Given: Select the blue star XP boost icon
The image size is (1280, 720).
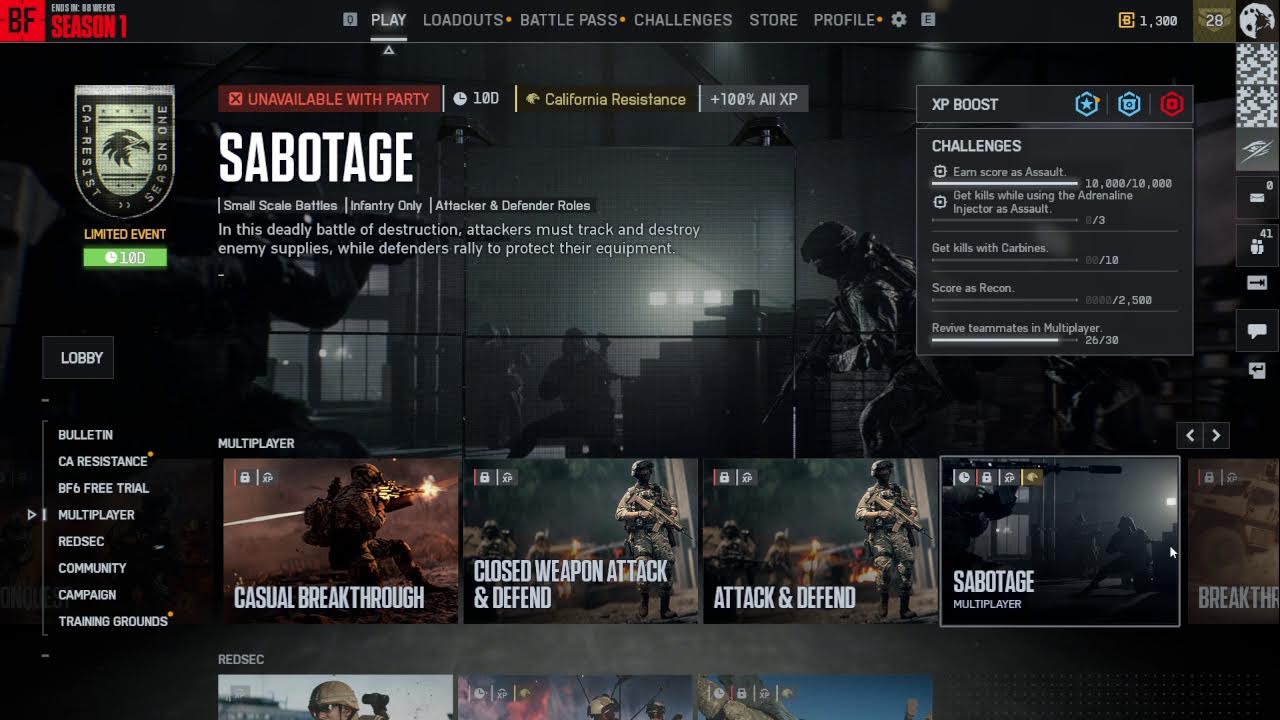Looking at the screenshot, I should 1087,104.
